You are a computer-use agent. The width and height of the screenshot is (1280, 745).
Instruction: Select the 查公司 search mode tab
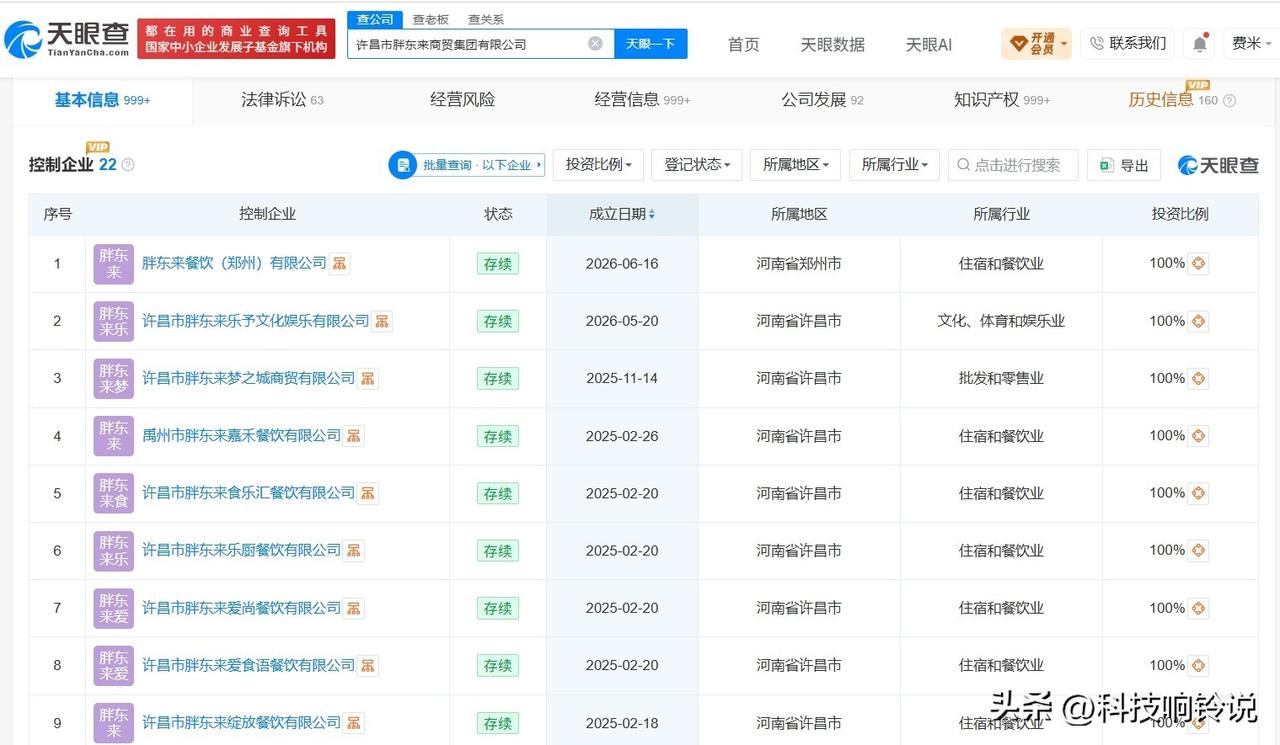[x=375, y=20]
